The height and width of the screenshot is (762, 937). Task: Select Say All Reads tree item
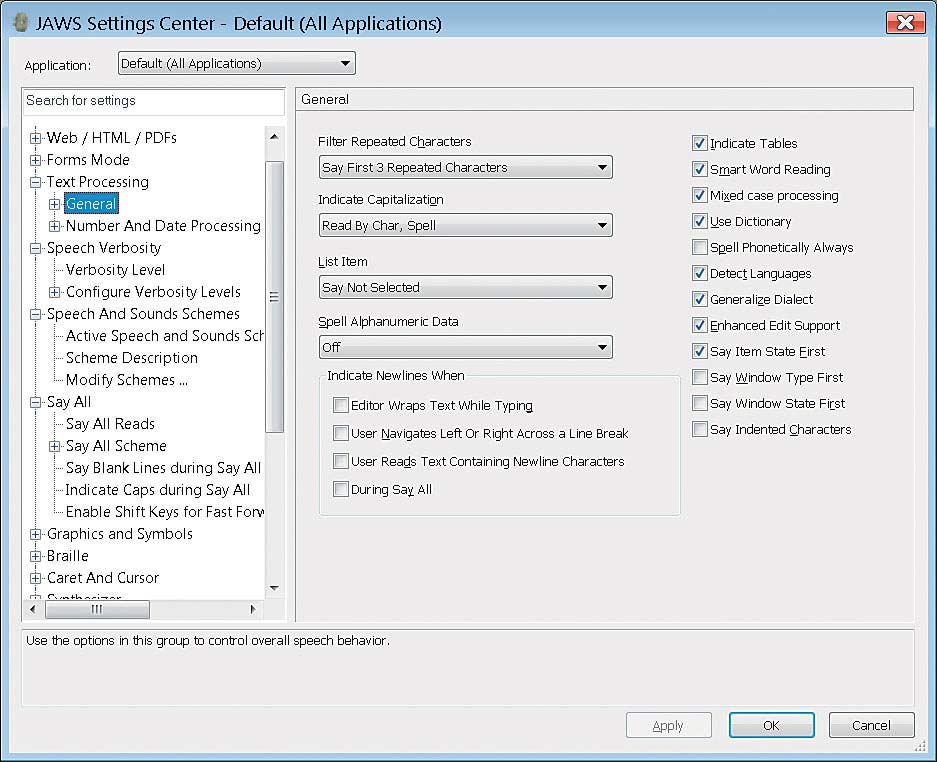tap(110, 424)
